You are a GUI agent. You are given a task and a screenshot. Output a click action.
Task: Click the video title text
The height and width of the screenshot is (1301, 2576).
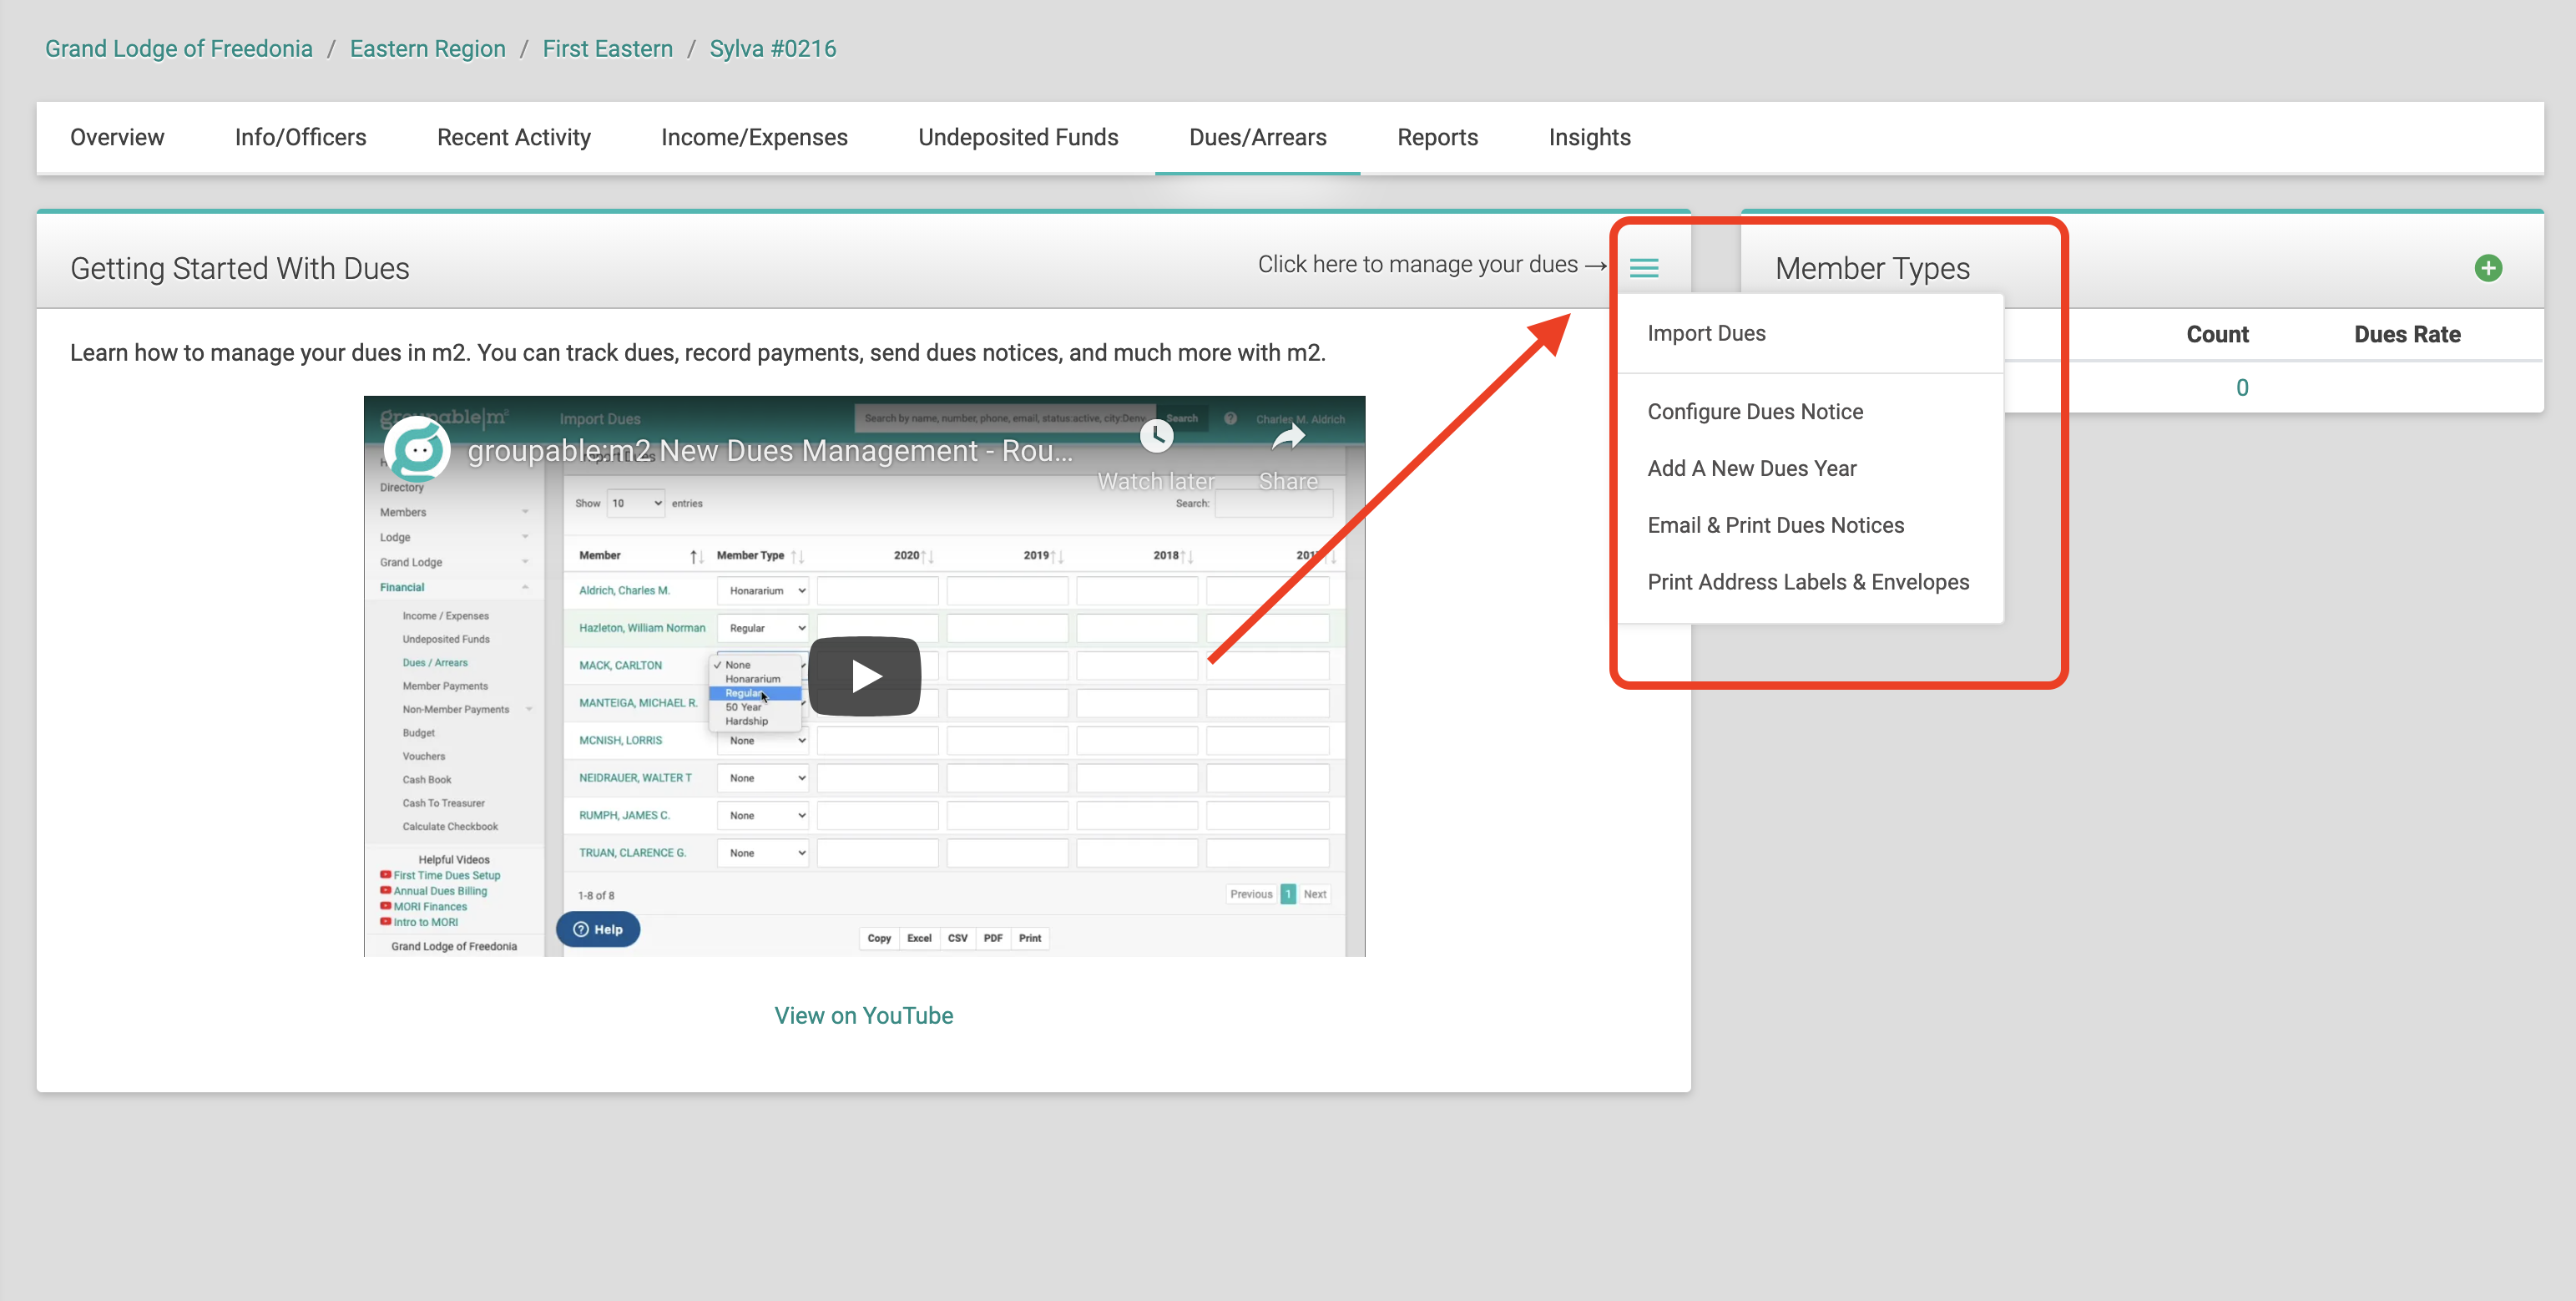click(x=770, y=450)
